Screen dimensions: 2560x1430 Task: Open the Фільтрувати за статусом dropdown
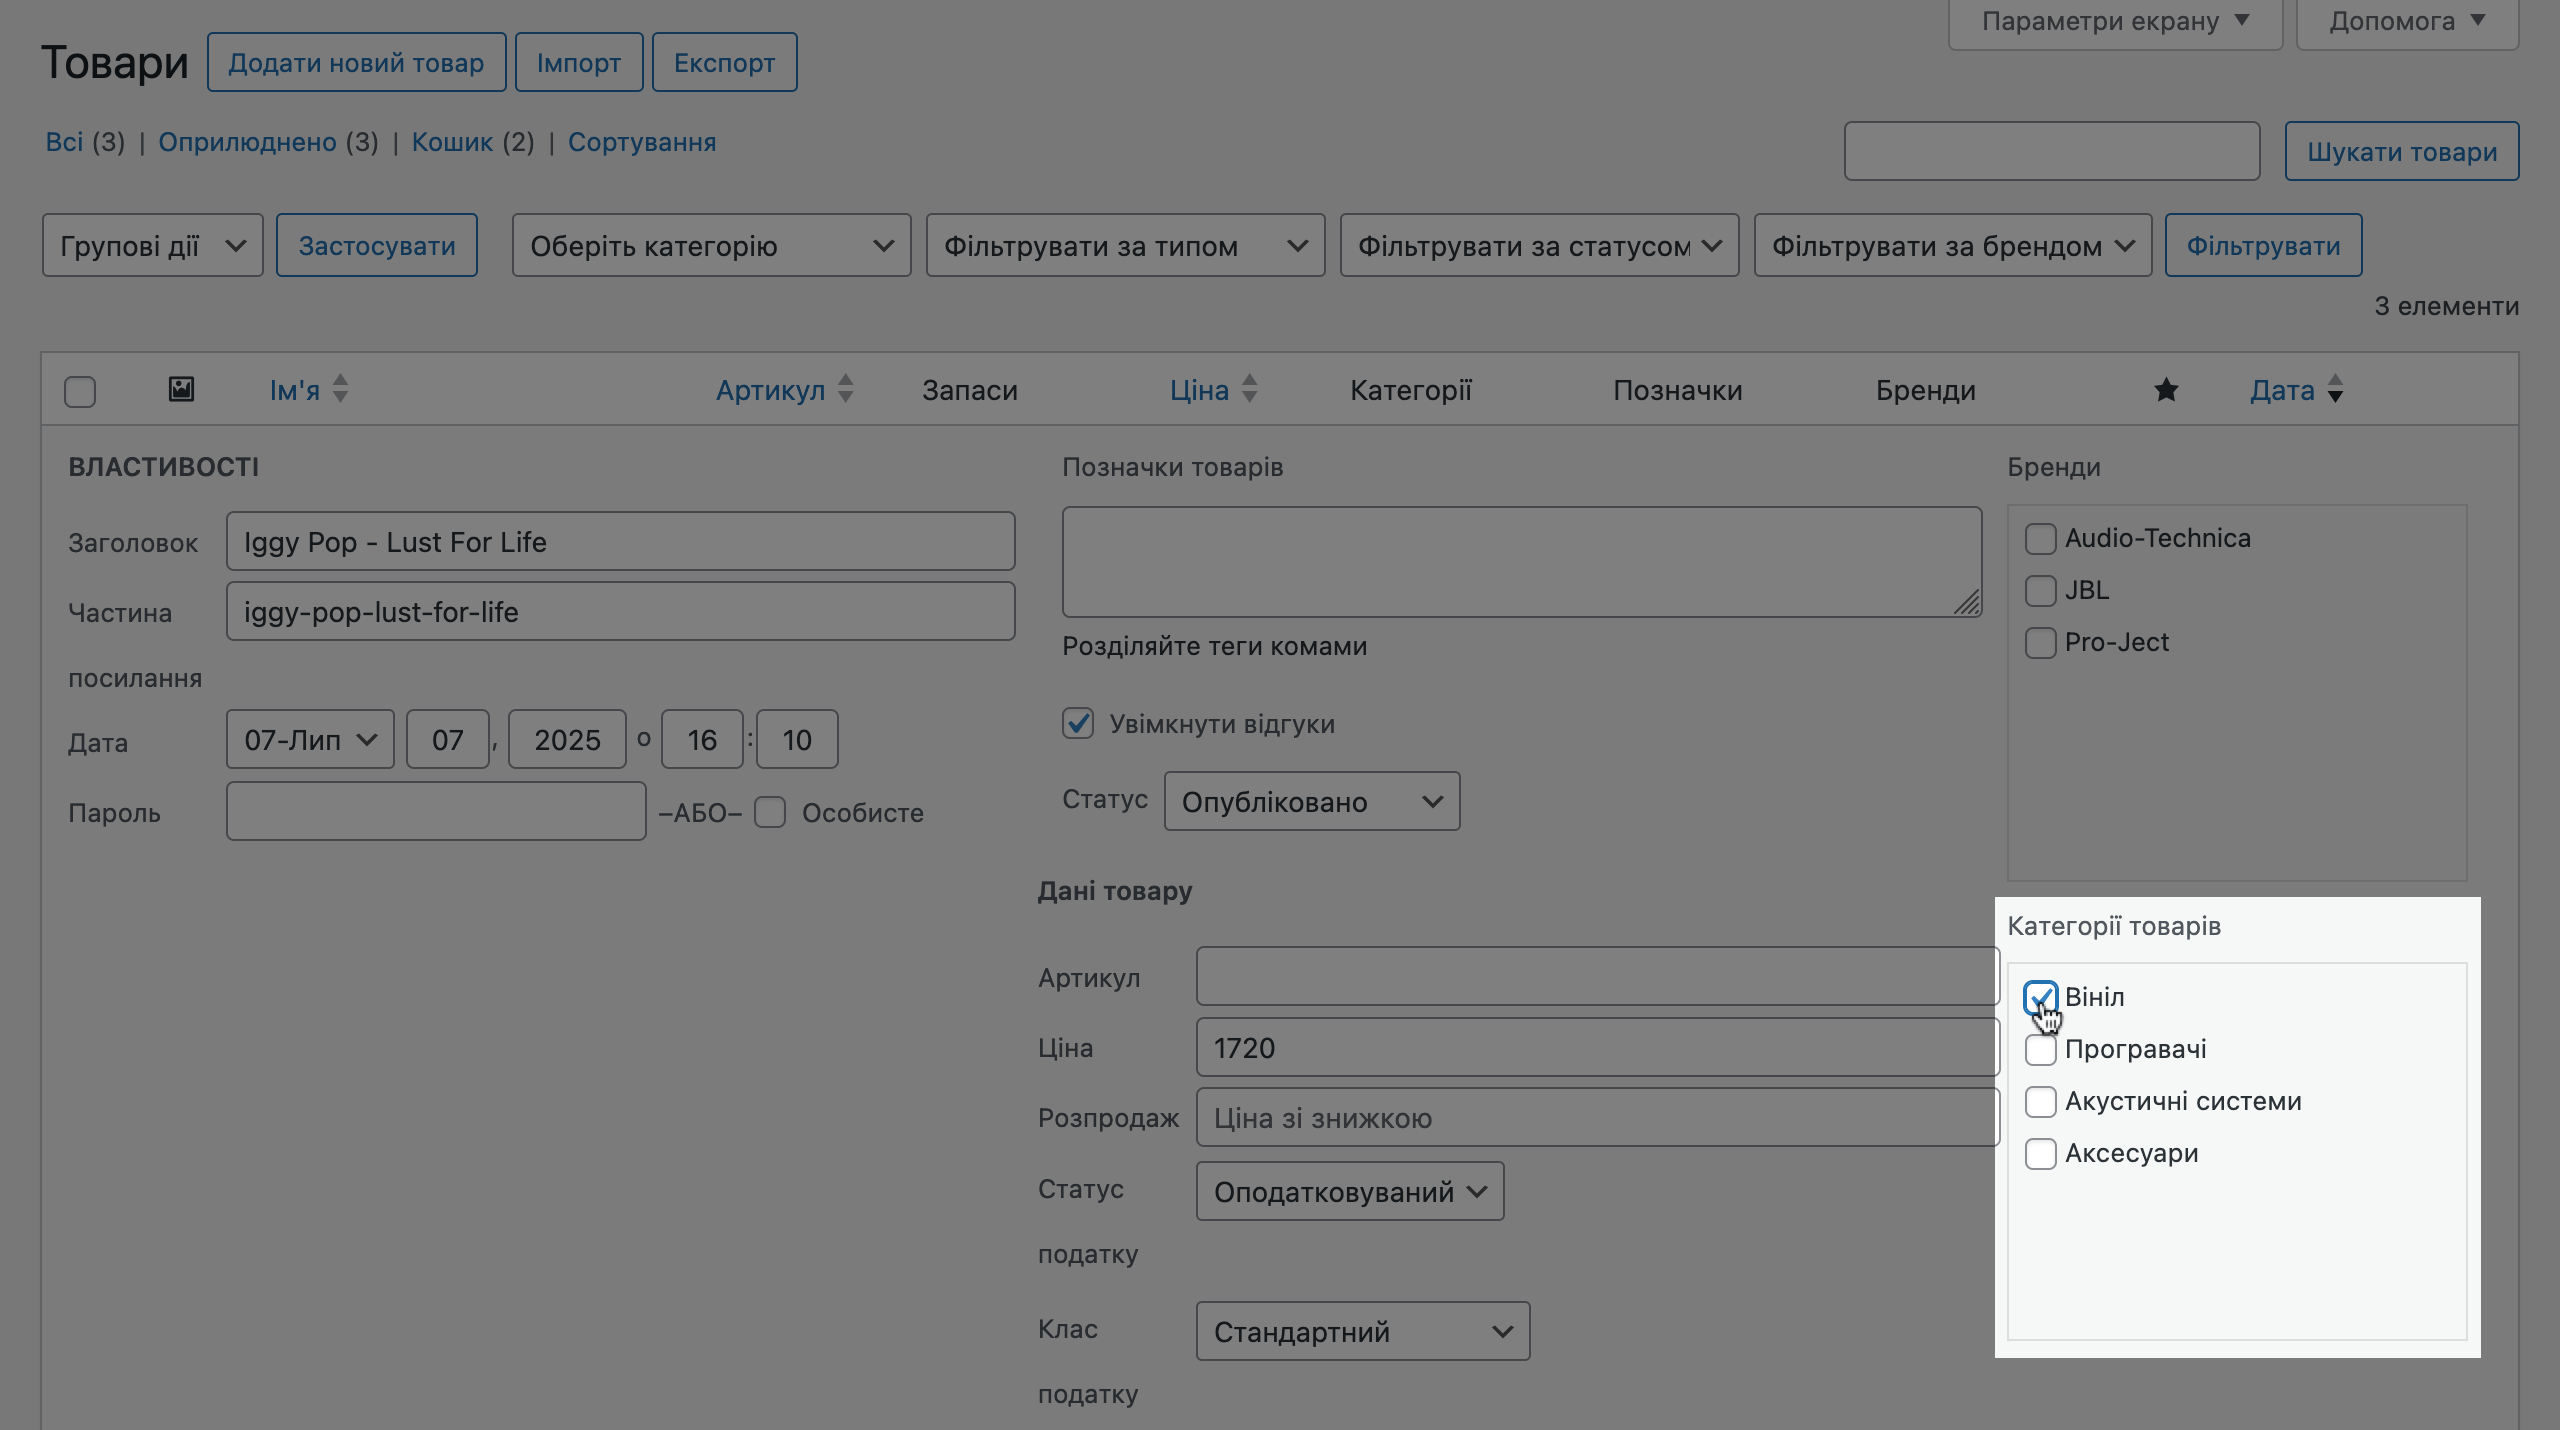pos(1540,245)
